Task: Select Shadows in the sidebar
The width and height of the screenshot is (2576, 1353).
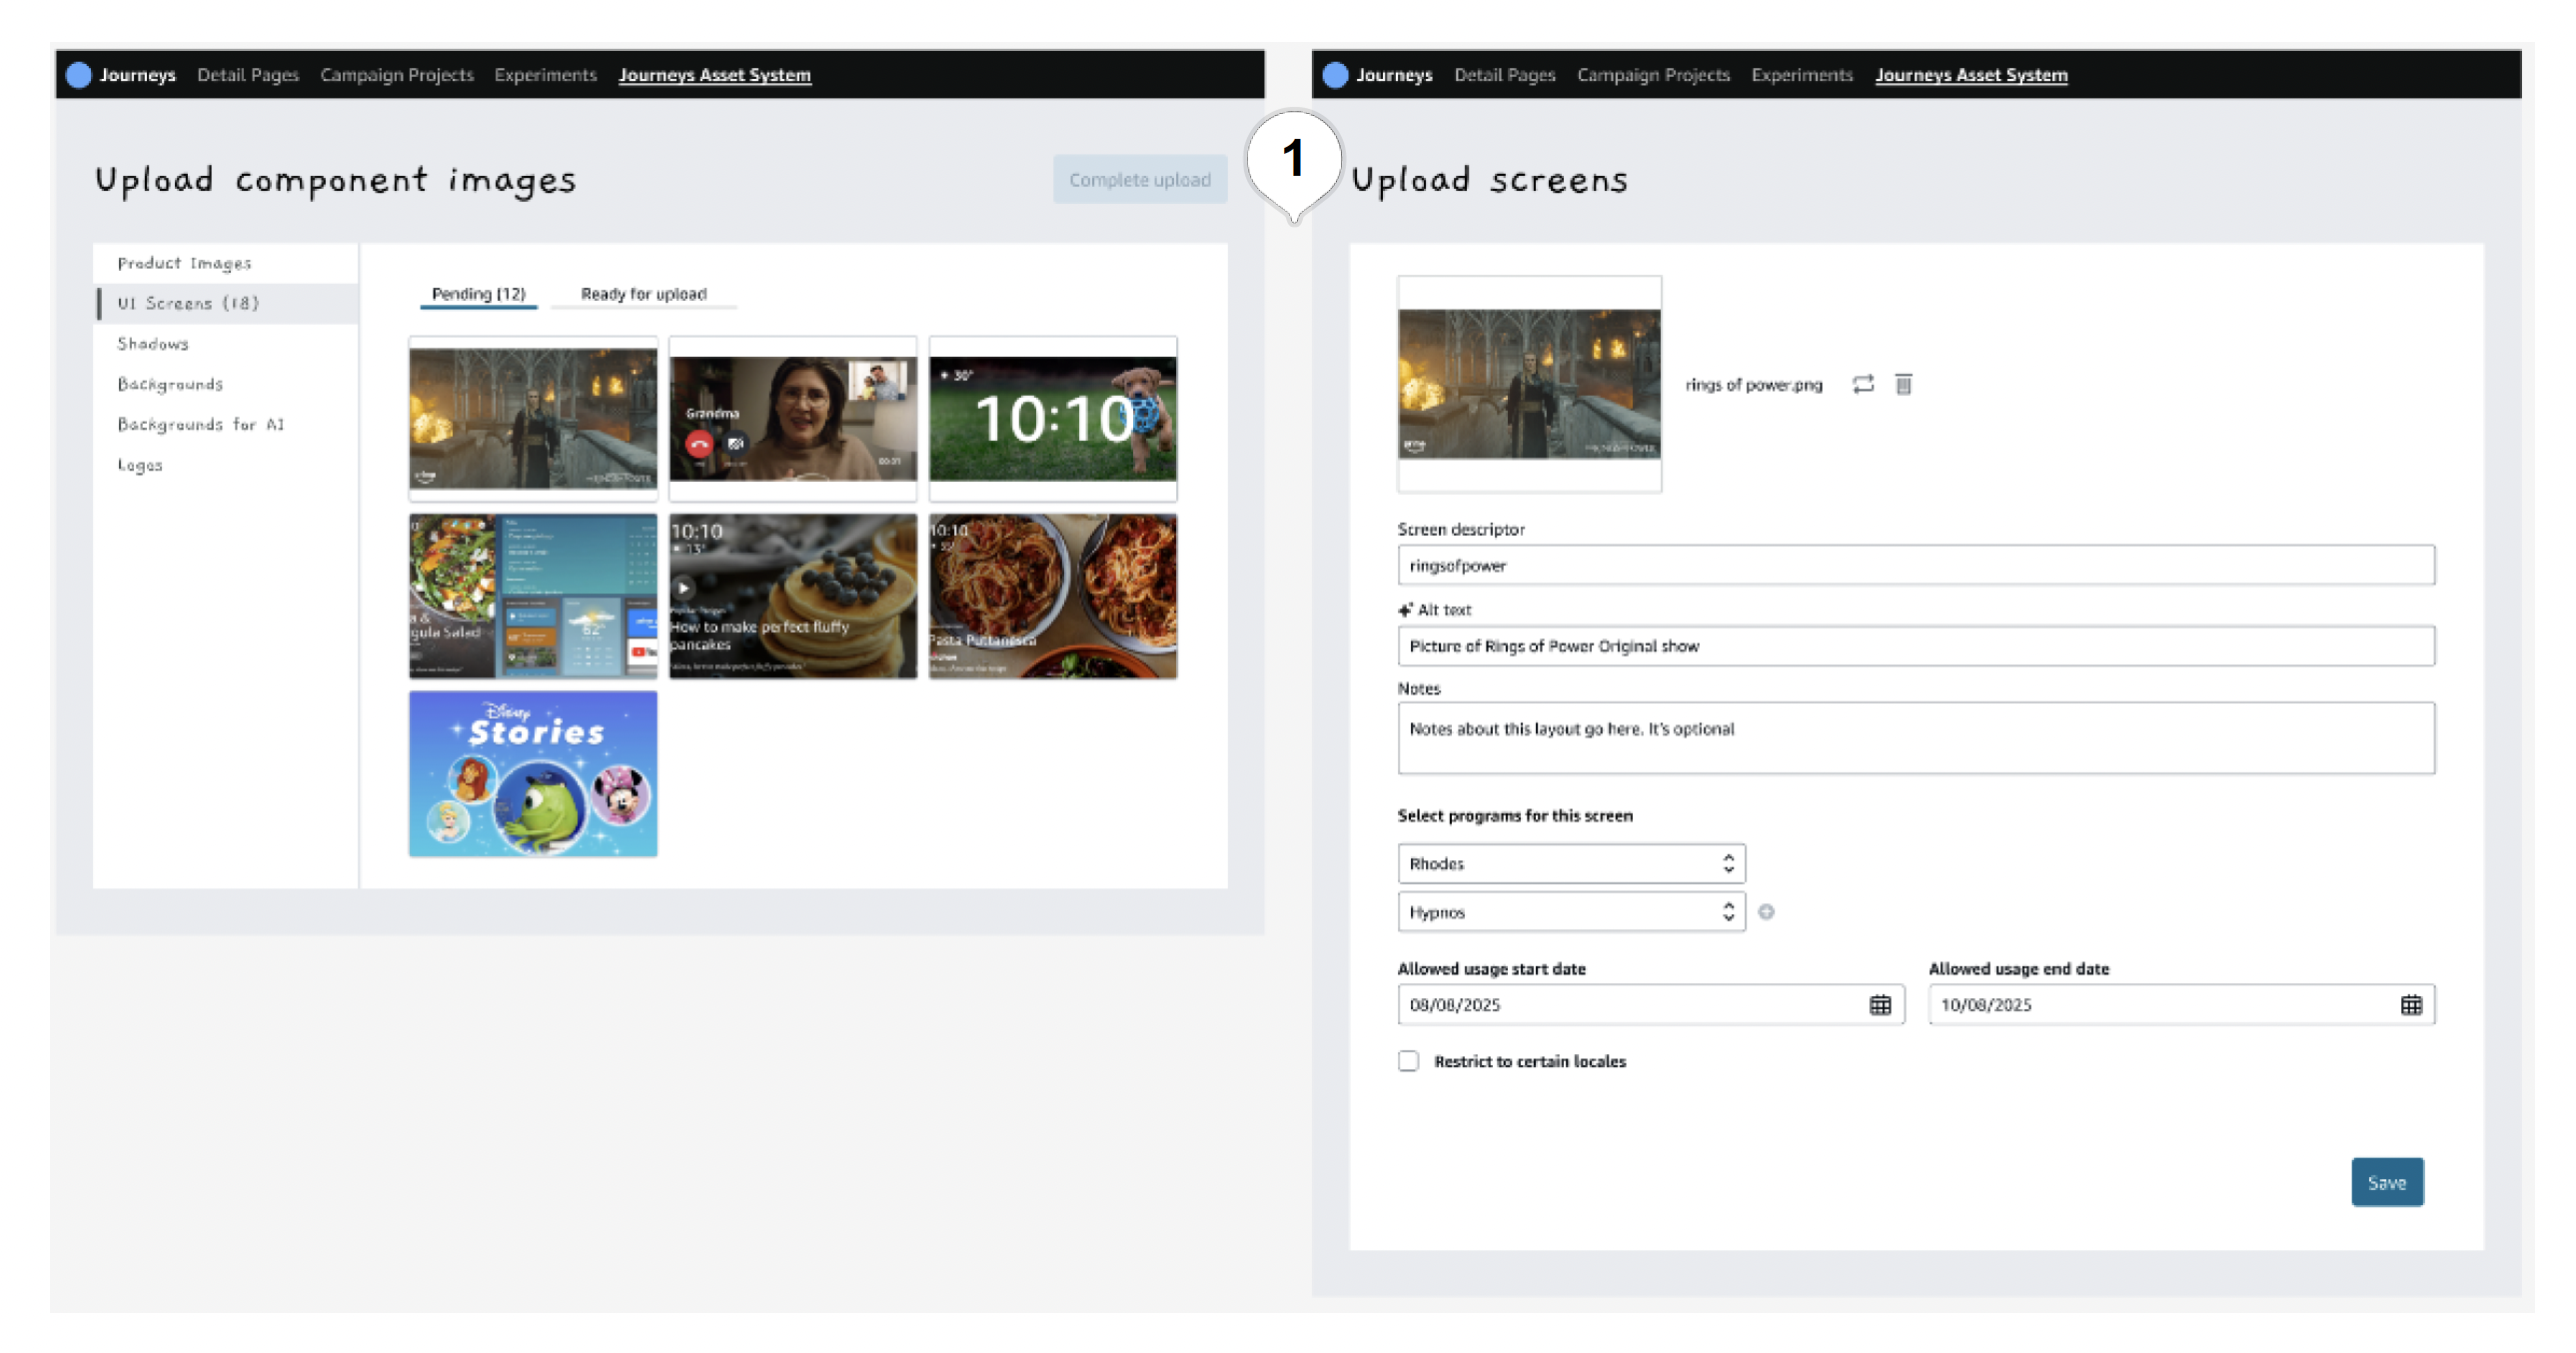Action: point(225,344)
